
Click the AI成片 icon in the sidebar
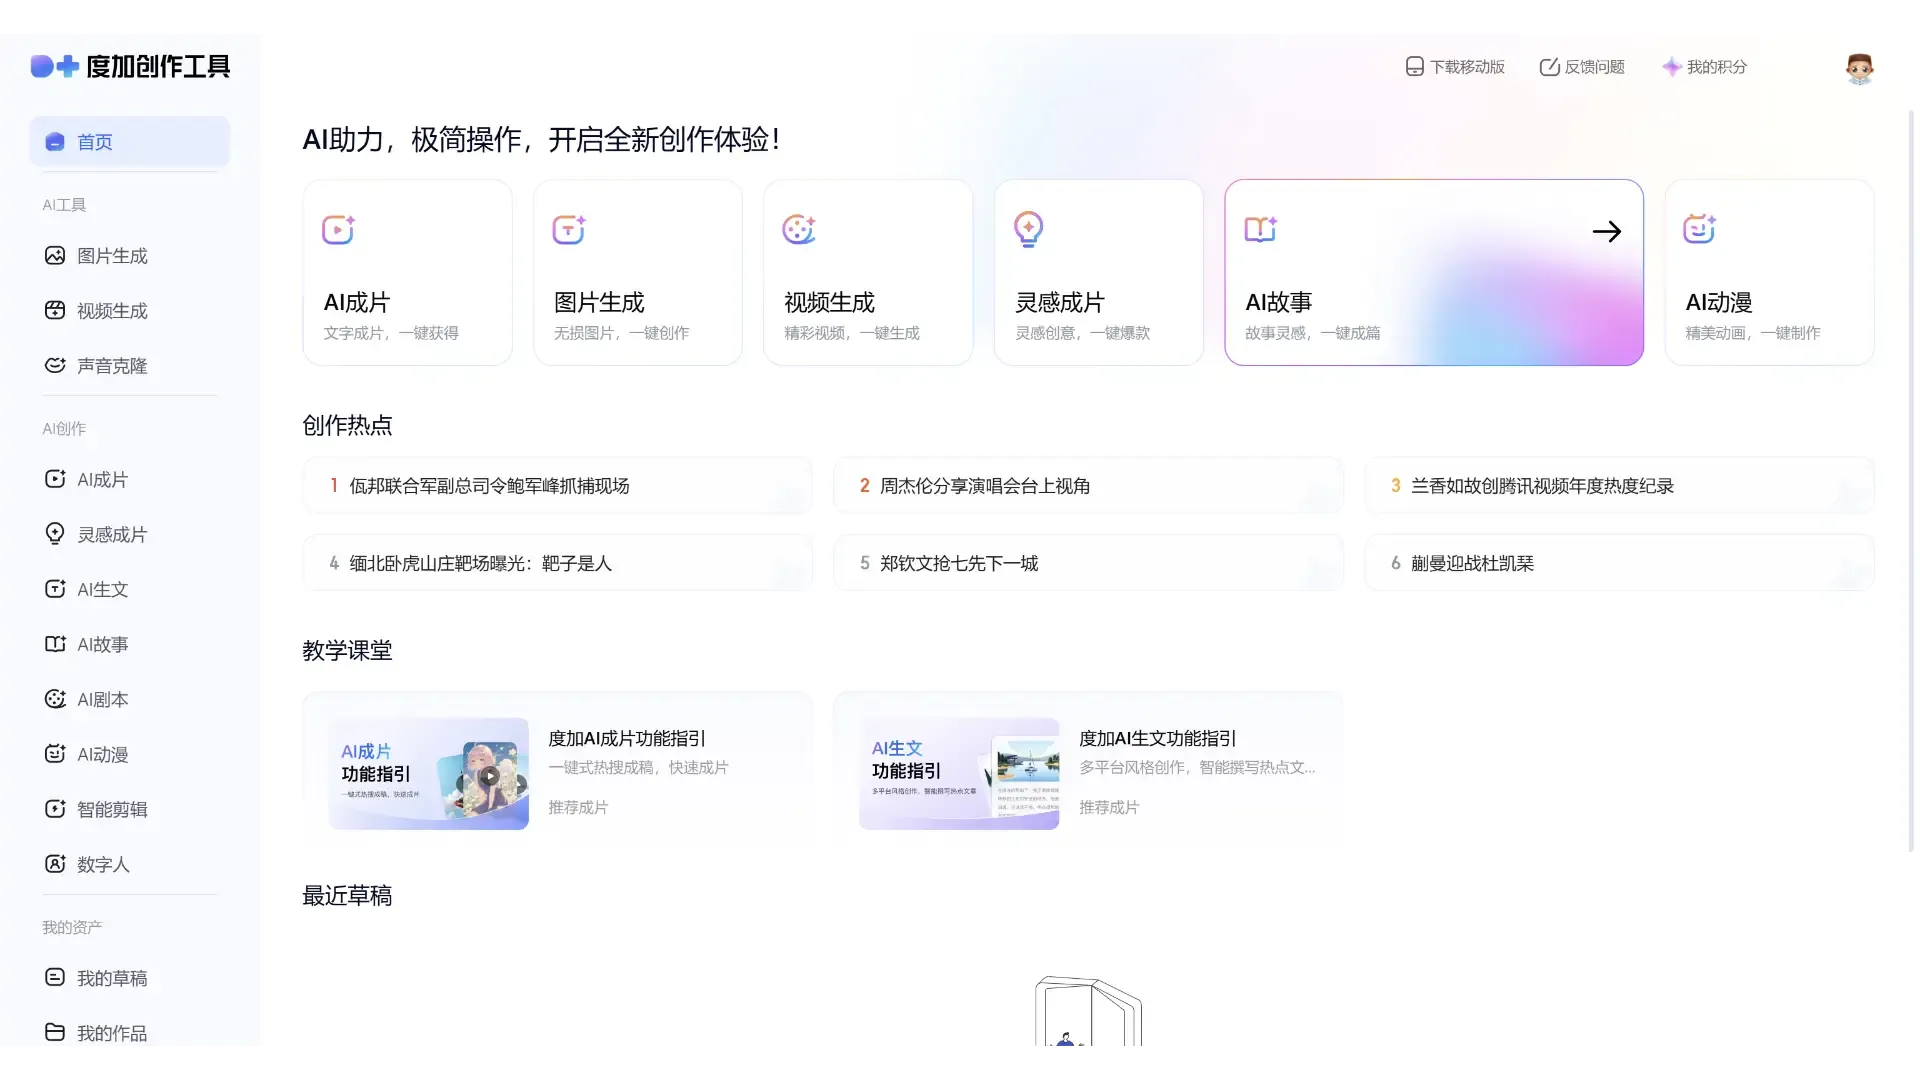tap(55, 479)
